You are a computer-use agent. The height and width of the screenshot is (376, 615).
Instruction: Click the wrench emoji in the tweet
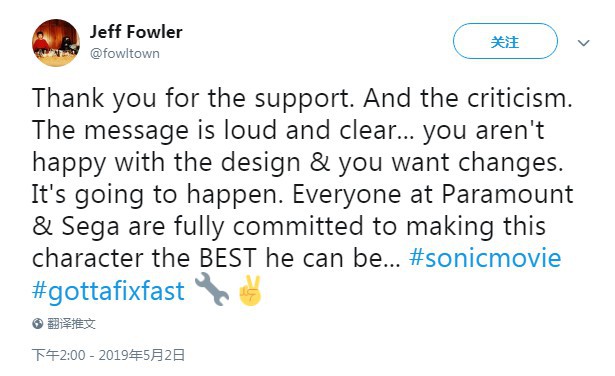pyautogui.click(x=212, y=289)
